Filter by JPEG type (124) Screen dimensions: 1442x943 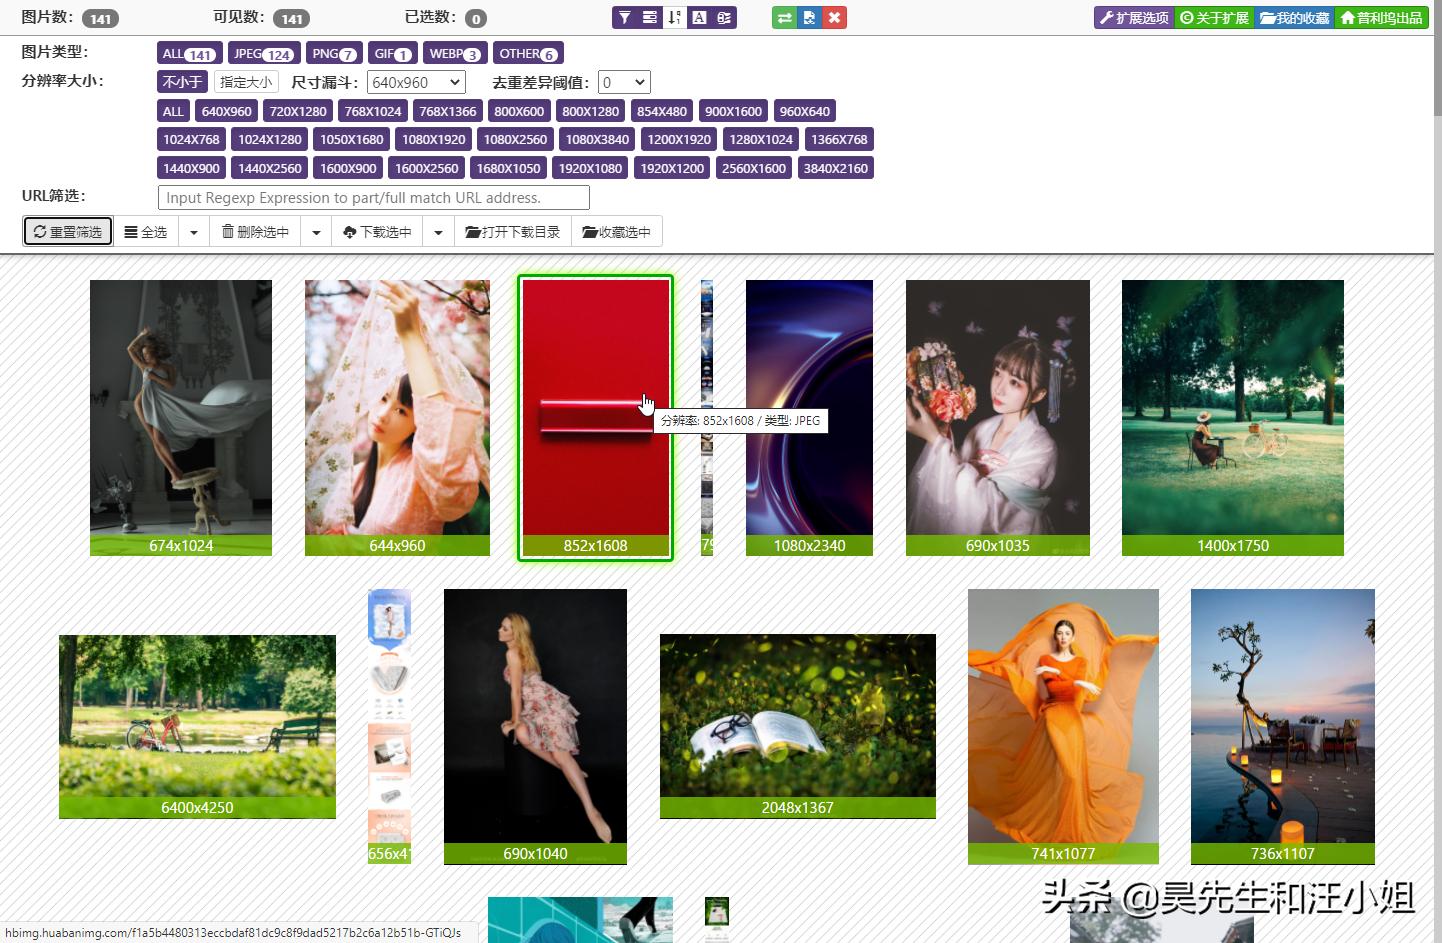tap(264, 54)
